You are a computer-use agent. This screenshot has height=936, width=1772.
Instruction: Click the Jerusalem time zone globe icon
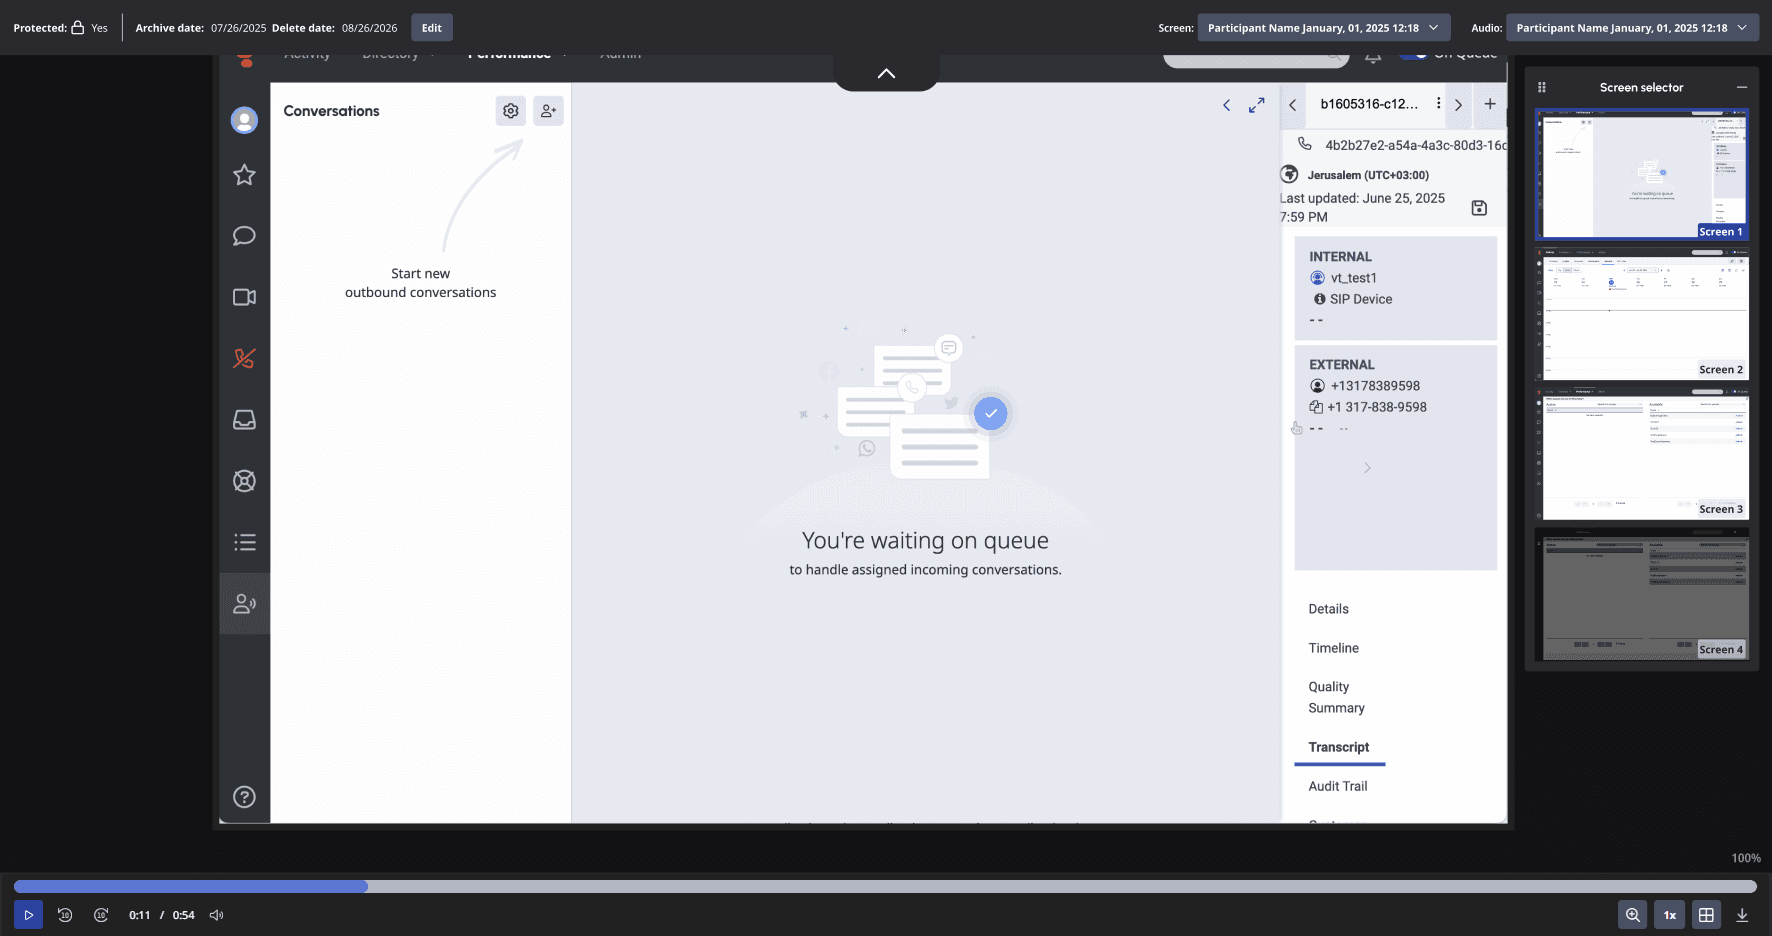click(x=1289, y=174)
